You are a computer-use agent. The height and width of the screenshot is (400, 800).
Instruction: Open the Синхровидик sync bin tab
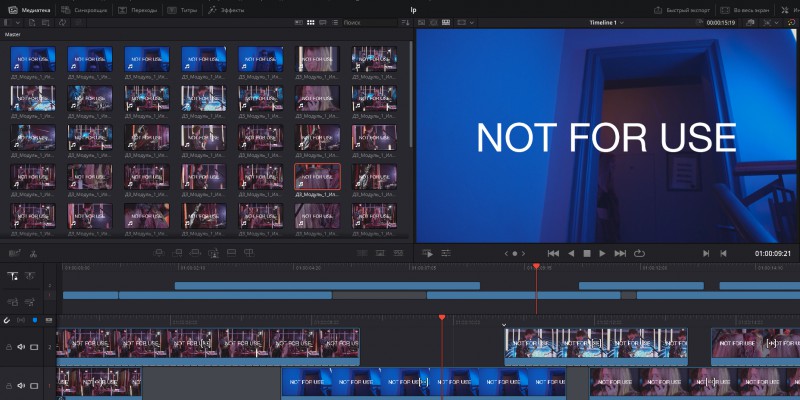pos(82,10)
